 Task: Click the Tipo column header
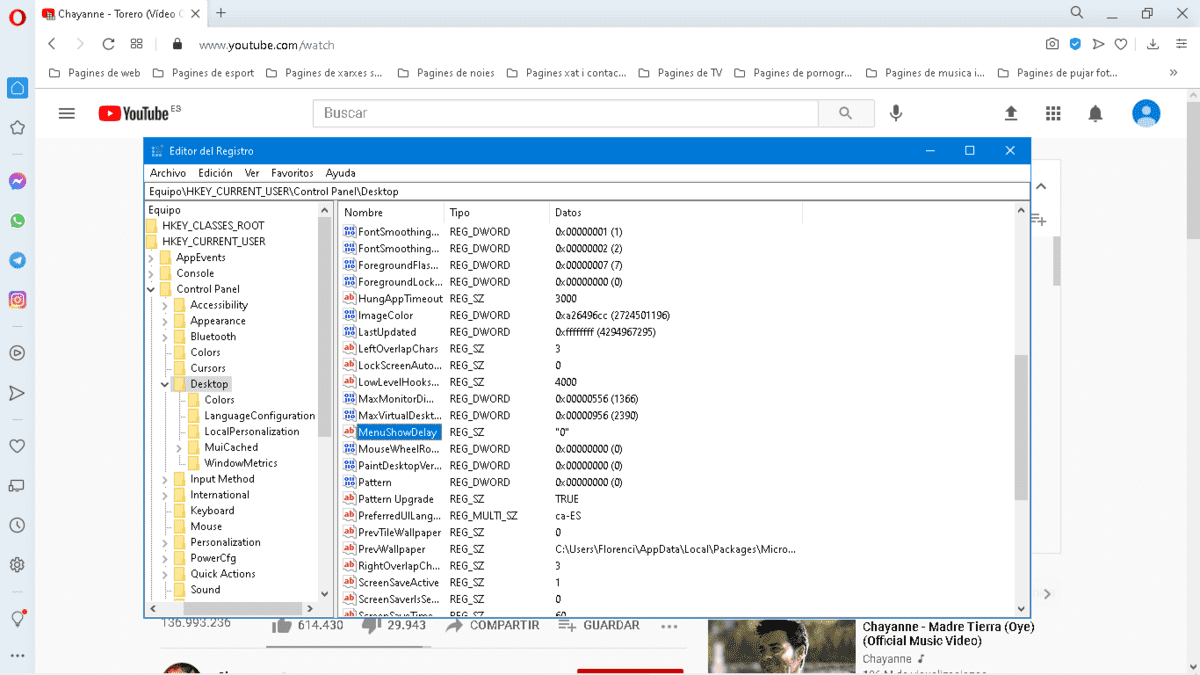click(x=497, y=212)
